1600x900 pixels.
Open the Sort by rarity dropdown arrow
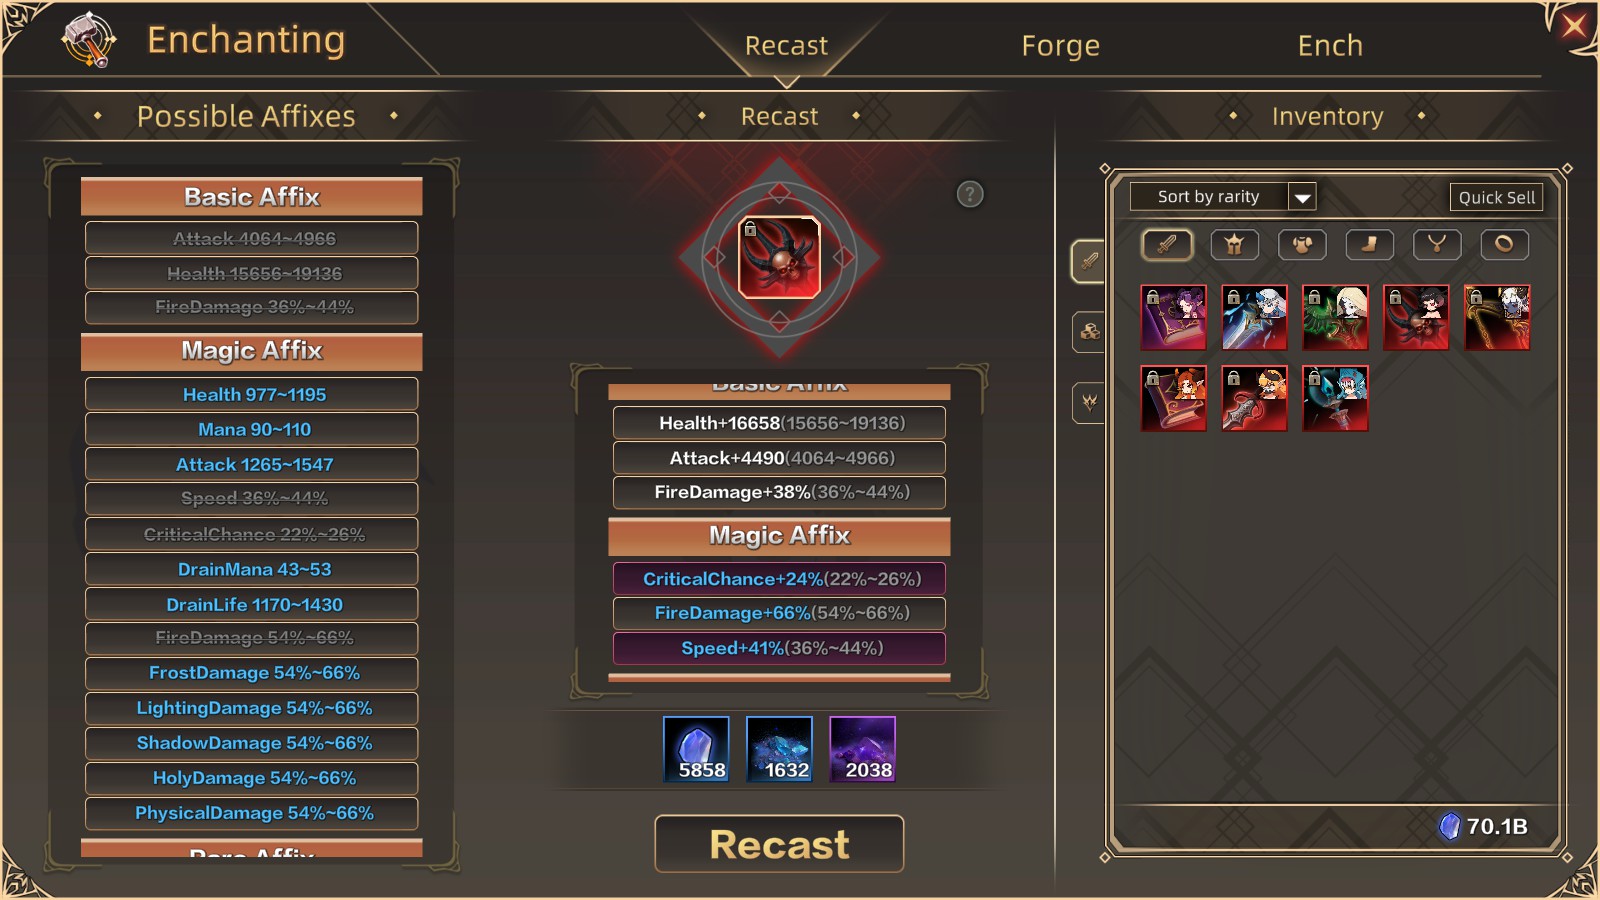pyautogui.click(x=1302, y=197)
